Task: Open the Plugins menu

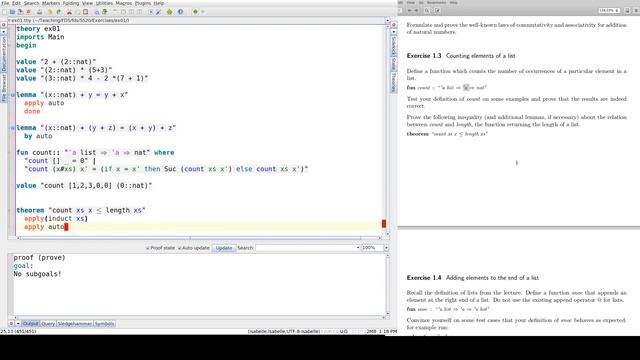Action: coord(143,3)
